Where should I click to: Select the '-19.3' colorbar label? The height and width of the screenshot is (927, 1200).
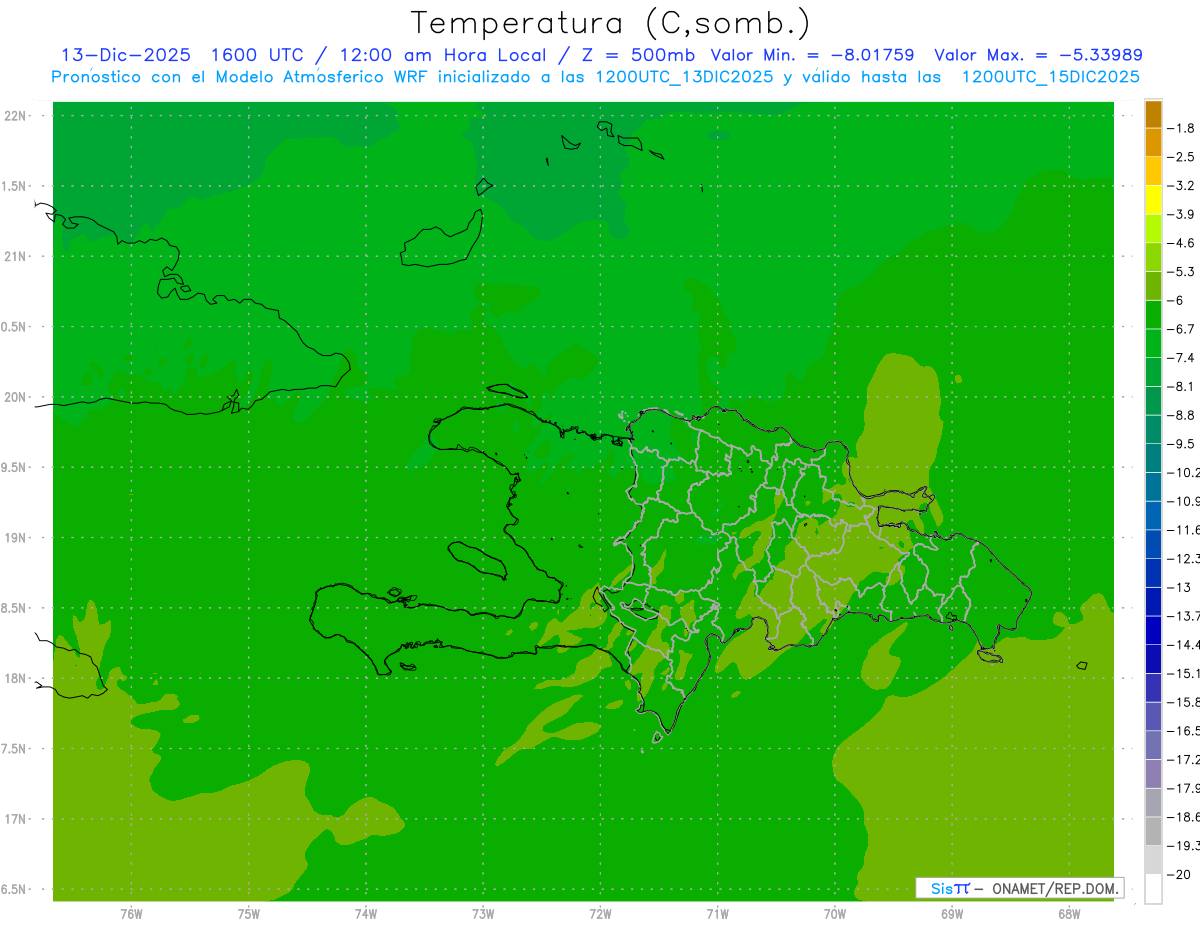click(1183, 846)
